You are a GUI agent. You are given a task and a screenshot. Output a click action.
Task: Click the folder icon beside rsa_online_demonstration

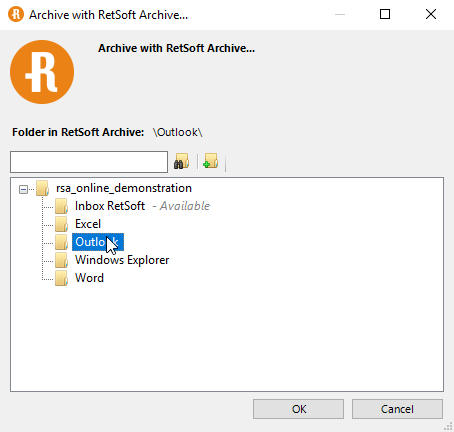pyautogui.click(x=43, y=188)
